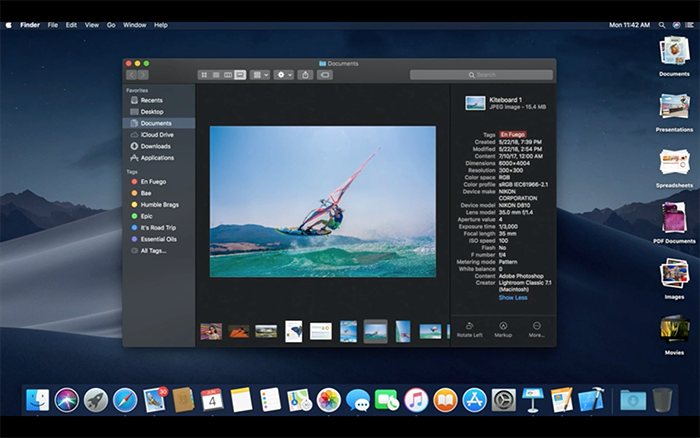Screen dimensions: 700x438
Task: Open the Go menu in menu bar
Action: [111, 24]
